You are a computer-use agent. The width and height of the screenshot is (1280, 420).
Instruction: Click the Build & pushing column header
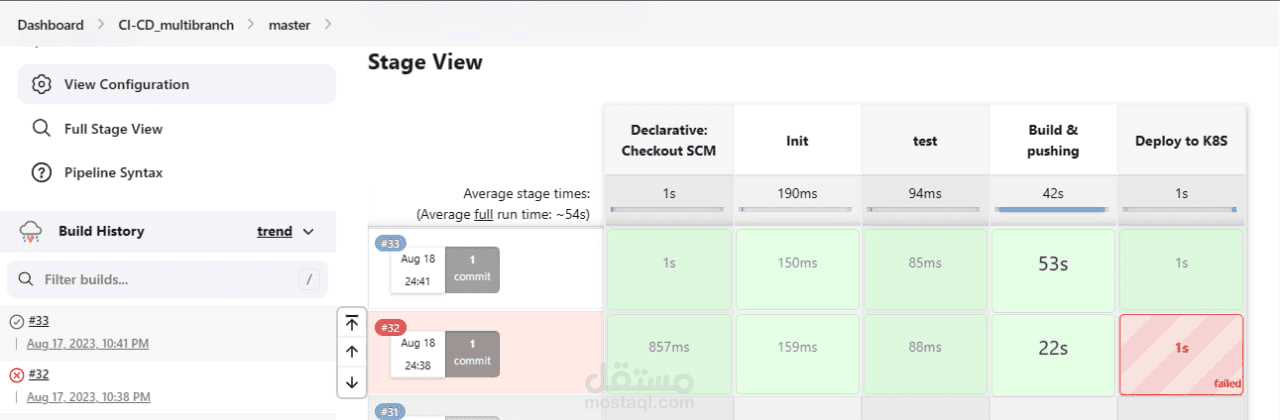tap(1053, 141)
